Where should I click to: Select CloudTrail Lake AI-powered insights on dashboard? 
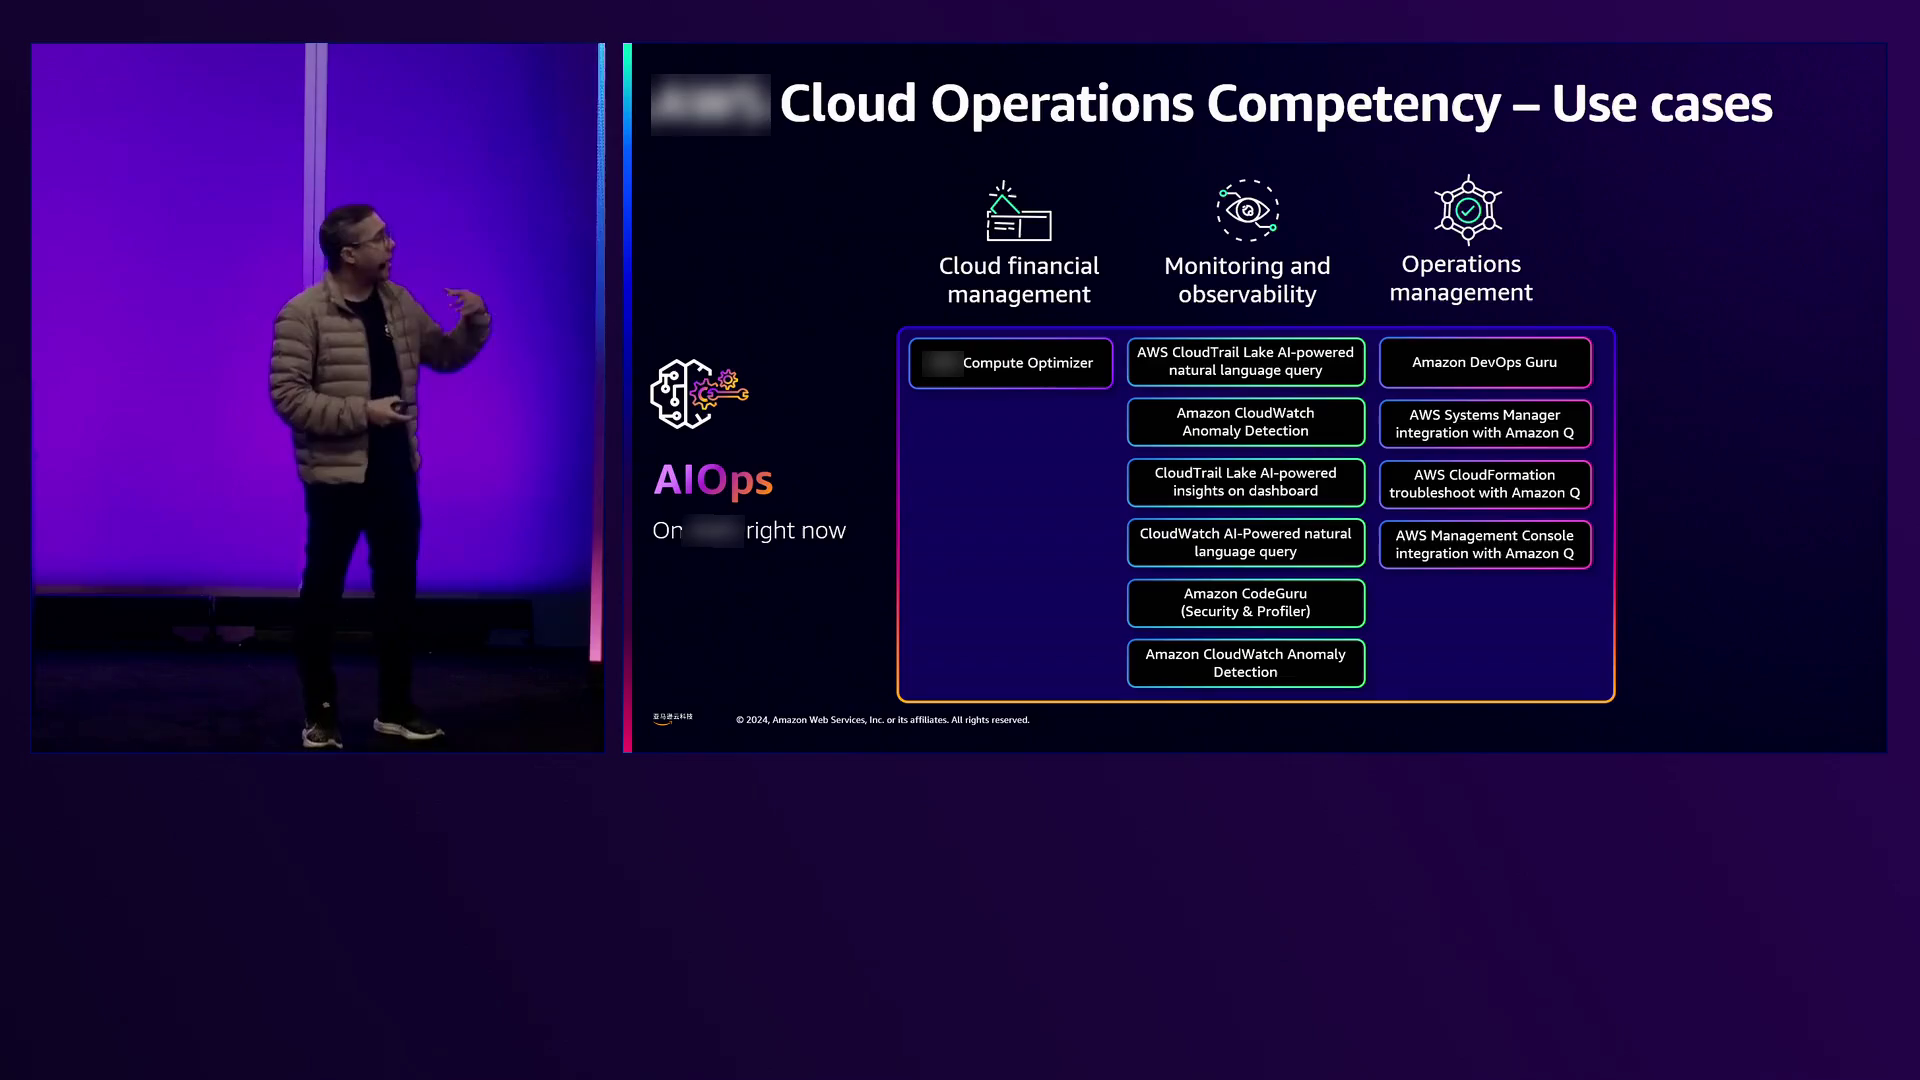tap(1245, 482)
